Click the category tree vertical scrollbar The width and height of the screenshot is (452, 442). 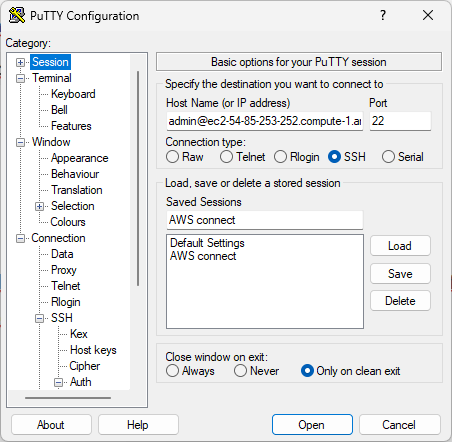point(138,178)
